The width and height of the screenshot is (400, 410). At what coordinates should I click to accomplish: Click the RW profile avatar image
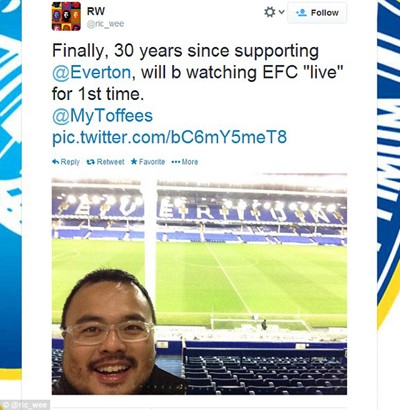pos(66,16)
